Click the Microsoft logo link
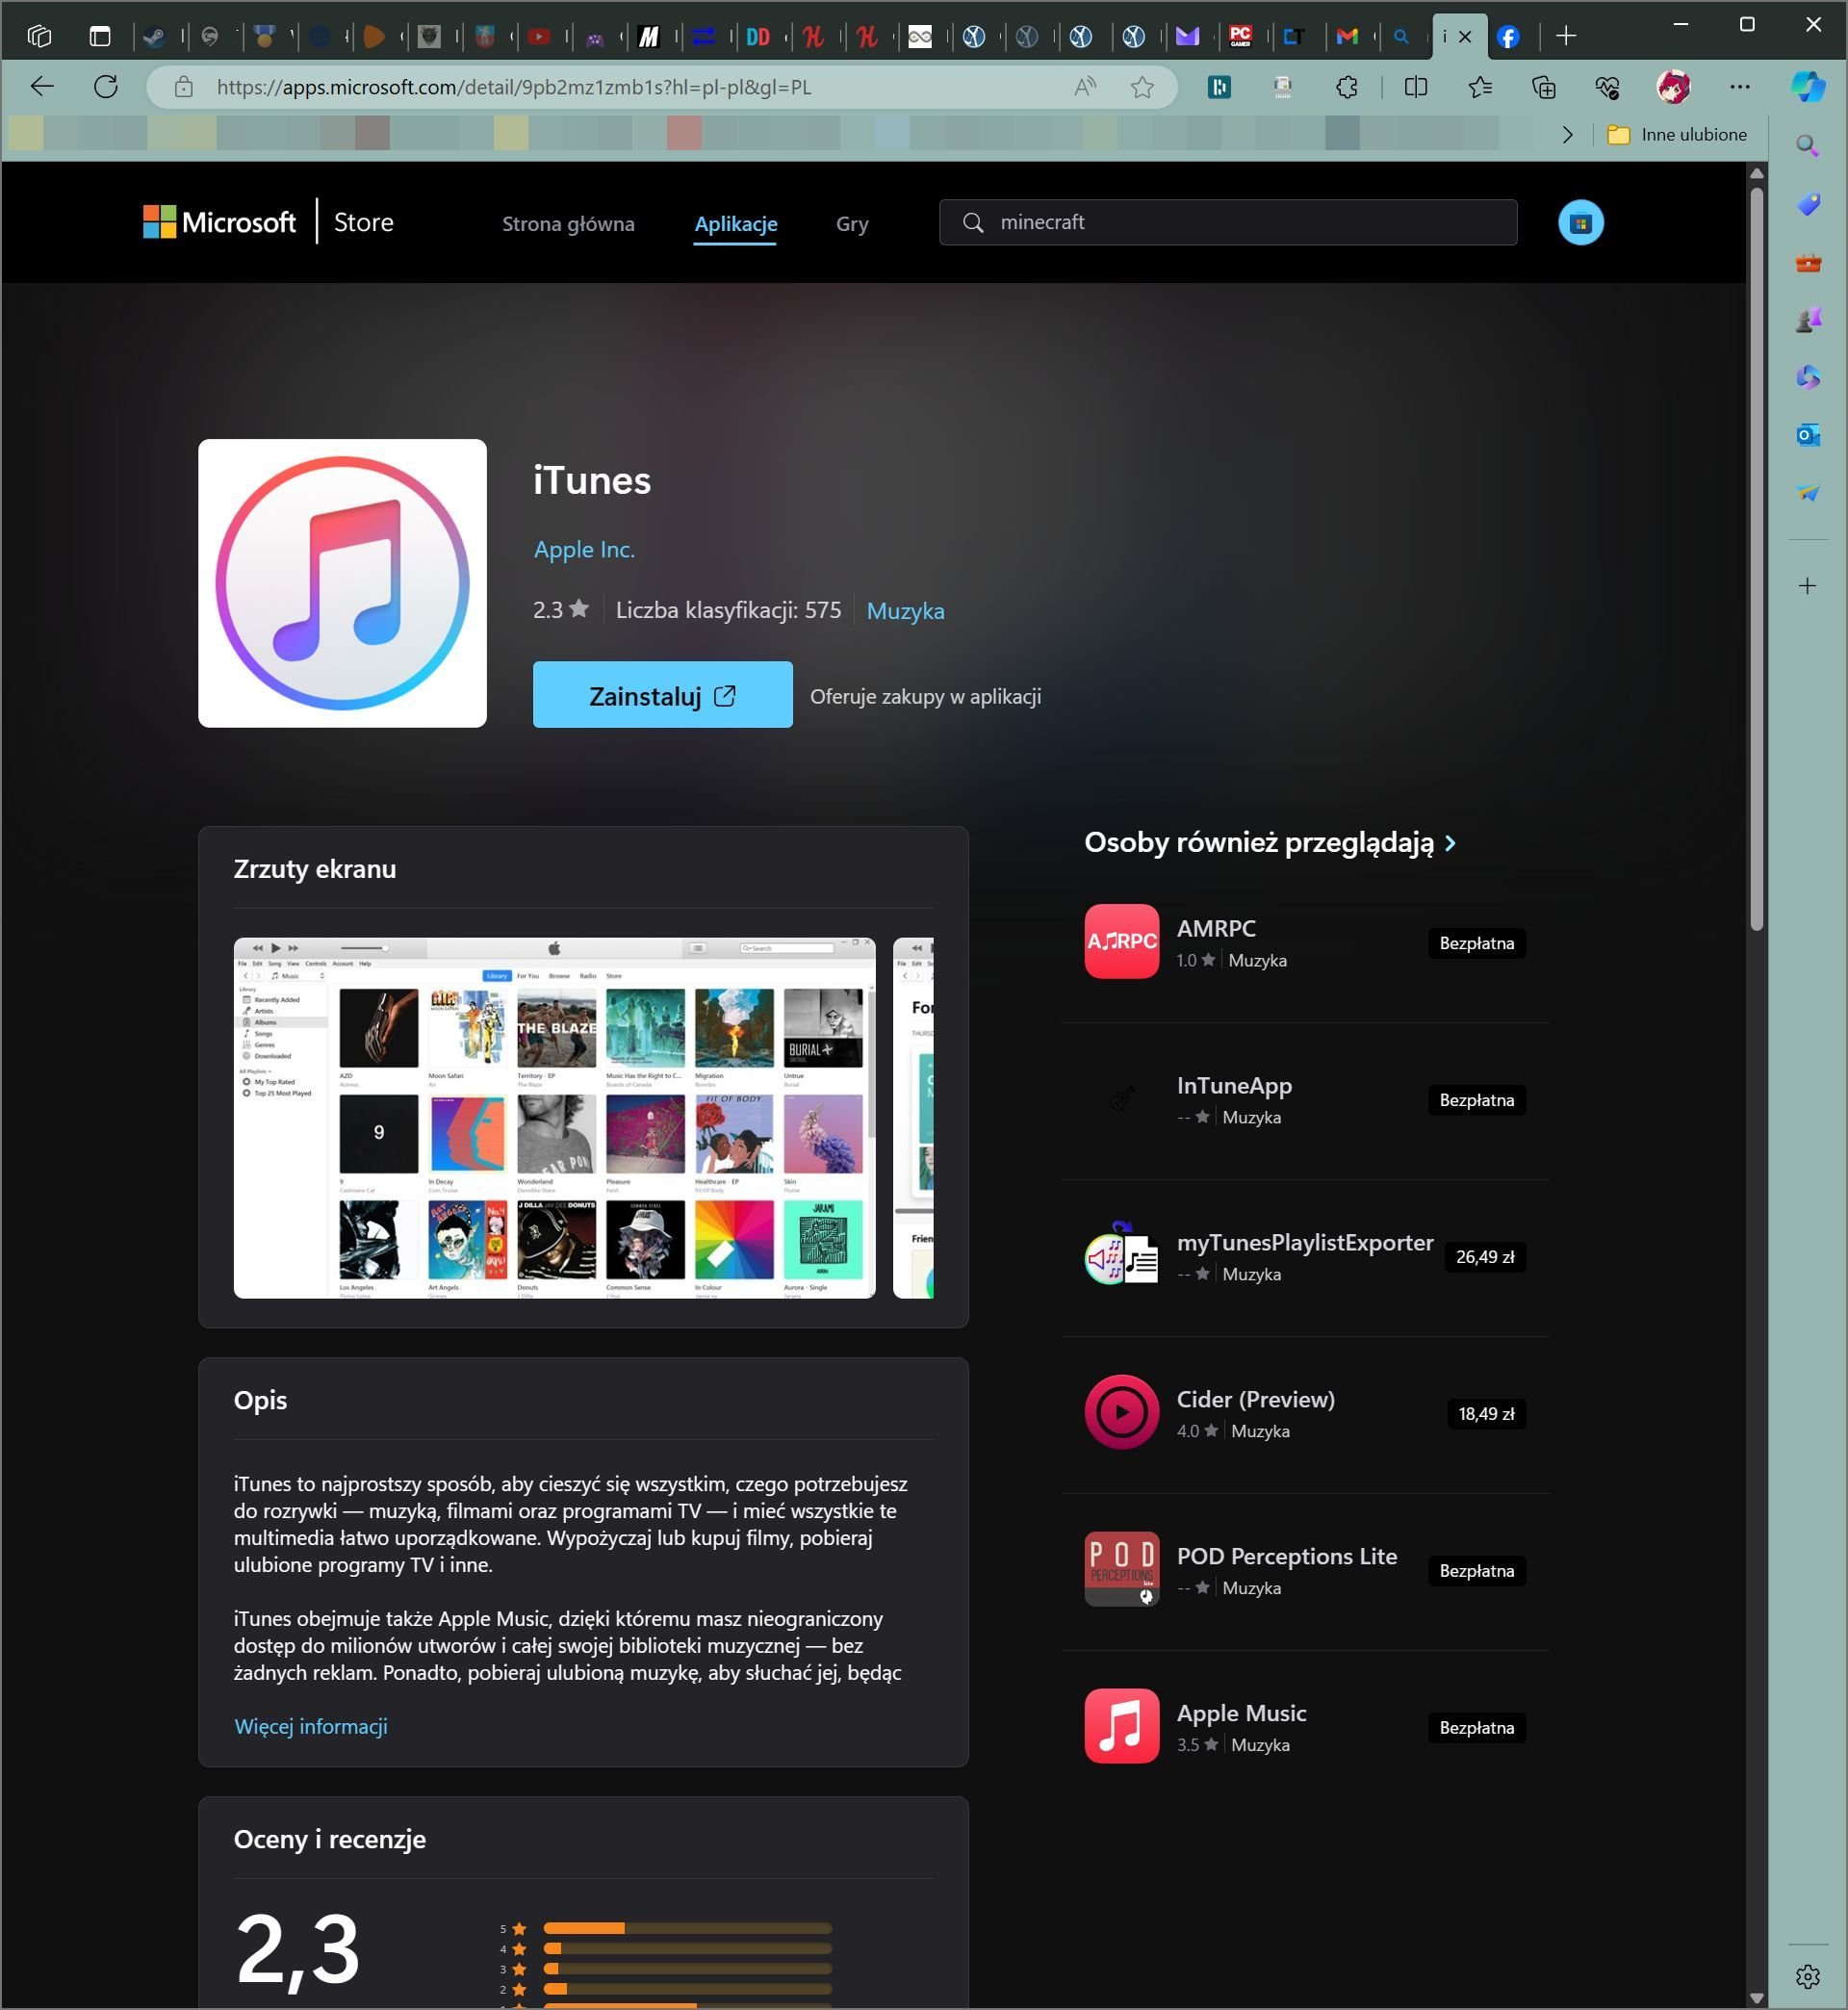The height and width of the screenshot is (2010, 1848). pyautogui.click(x=219, y=222)
